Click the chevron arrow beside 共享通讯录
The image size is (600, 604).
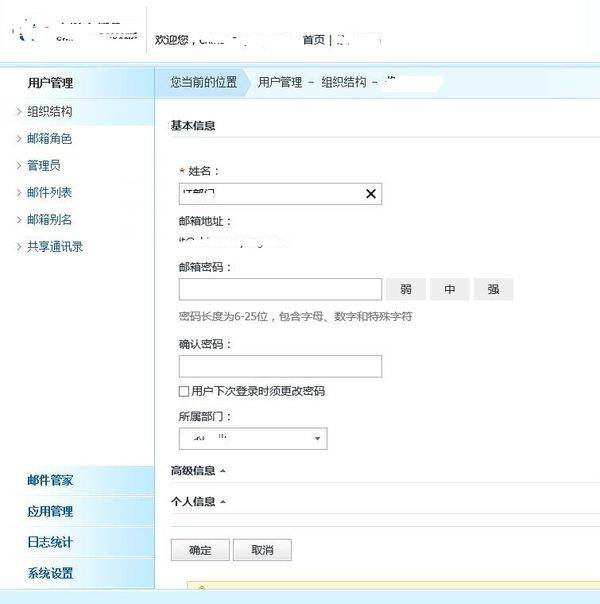19,247
